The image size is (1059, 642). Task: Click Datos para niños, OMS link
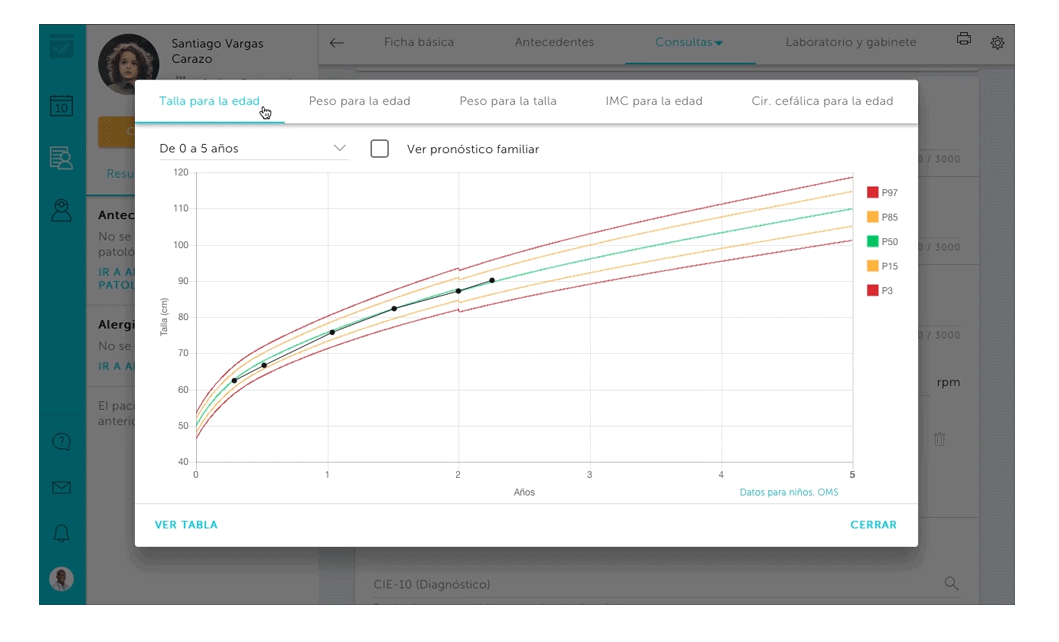tap(789, 492)
